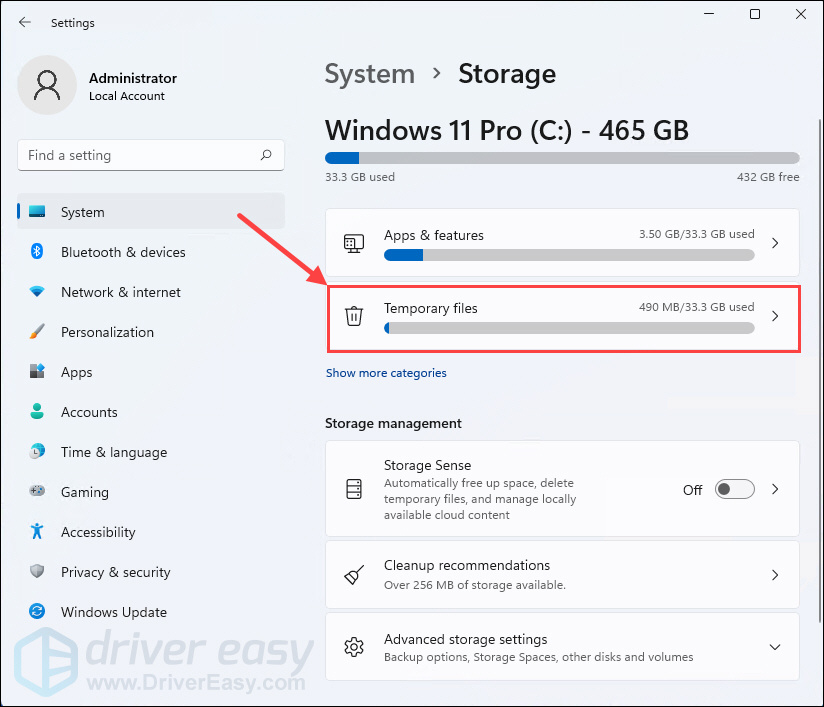Image resolution: width=824 pixels, height=707 pixels.
Task: Open Accessibility settings
Action: pos(151,531)
